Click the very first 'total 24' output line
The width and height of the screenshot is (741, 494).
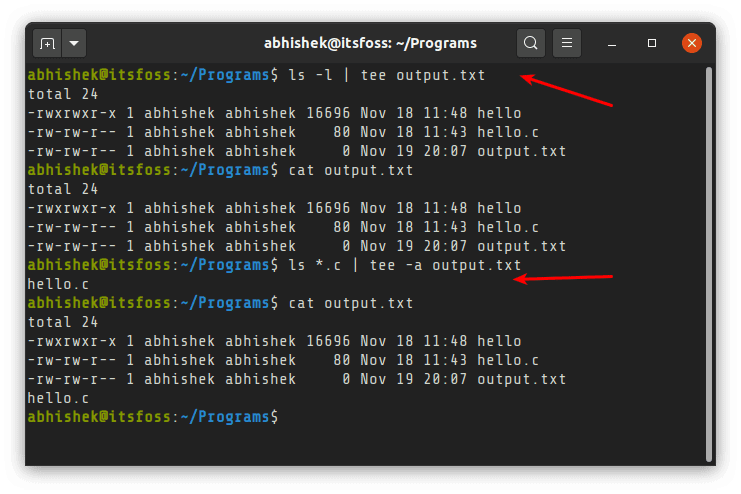pos(64,94)
